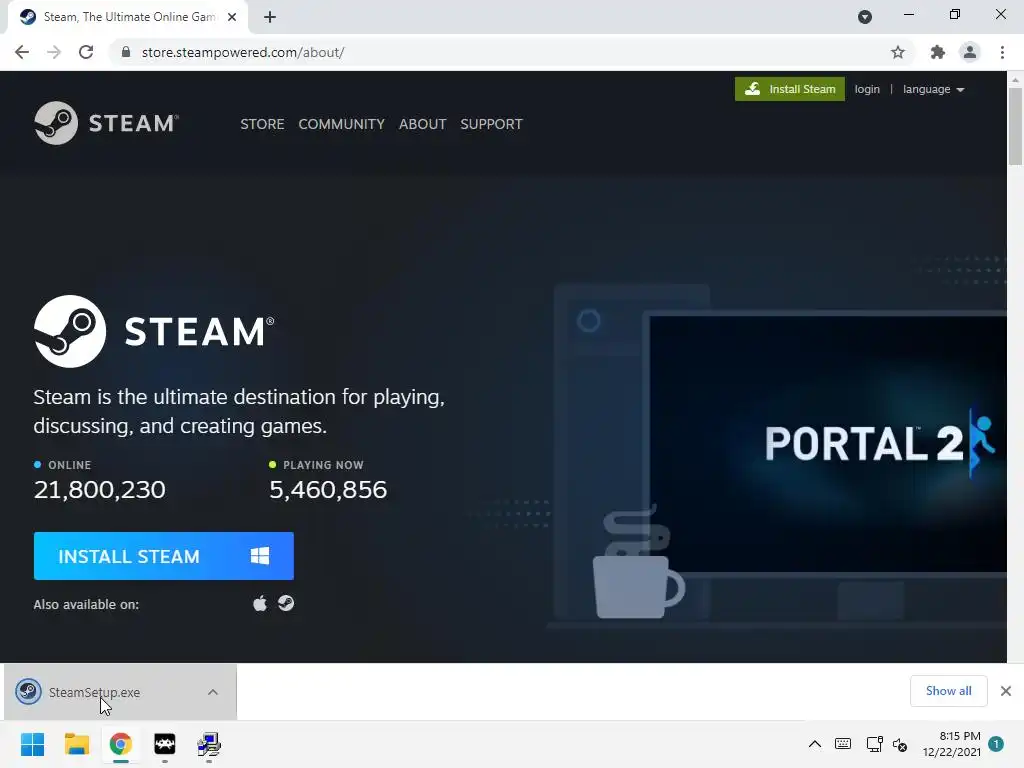The height and width of the screenshot is (768, 1024).
Task: Open the downloaded SteamSetup.exe file
Action: pyautogui.click(x=94, y=692)
